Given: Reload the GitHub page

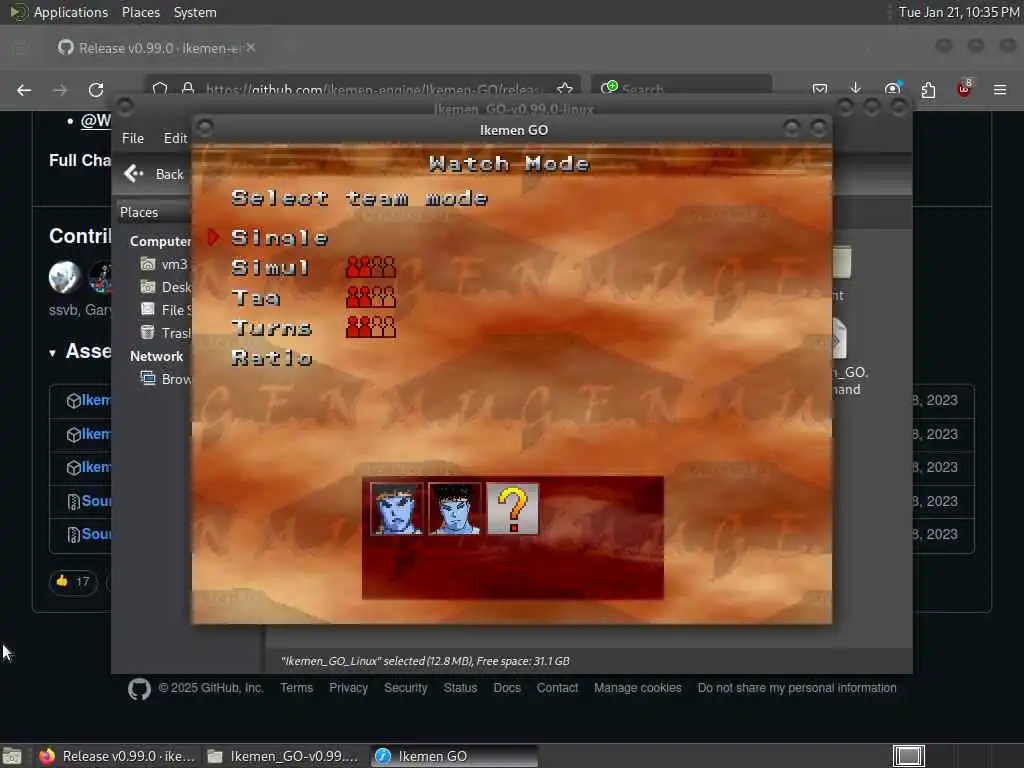Looking at the screenshot, I should pos(96,90).
